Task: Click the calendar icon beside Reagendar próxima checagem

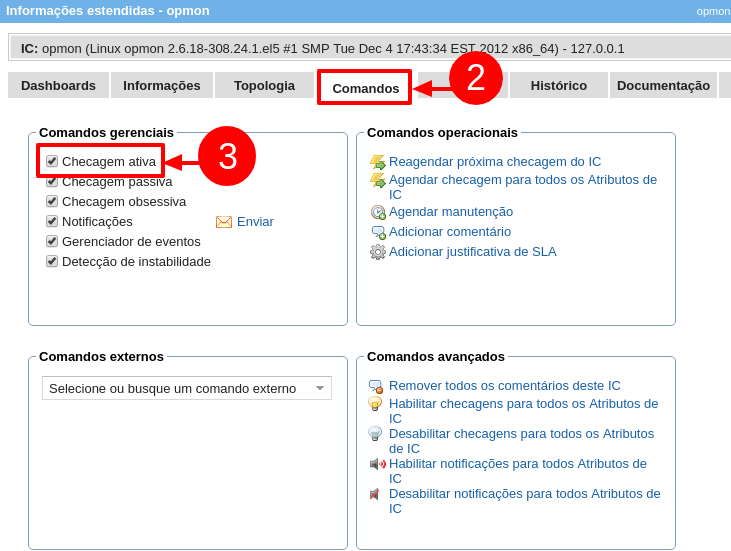Action: coord(377,162)
